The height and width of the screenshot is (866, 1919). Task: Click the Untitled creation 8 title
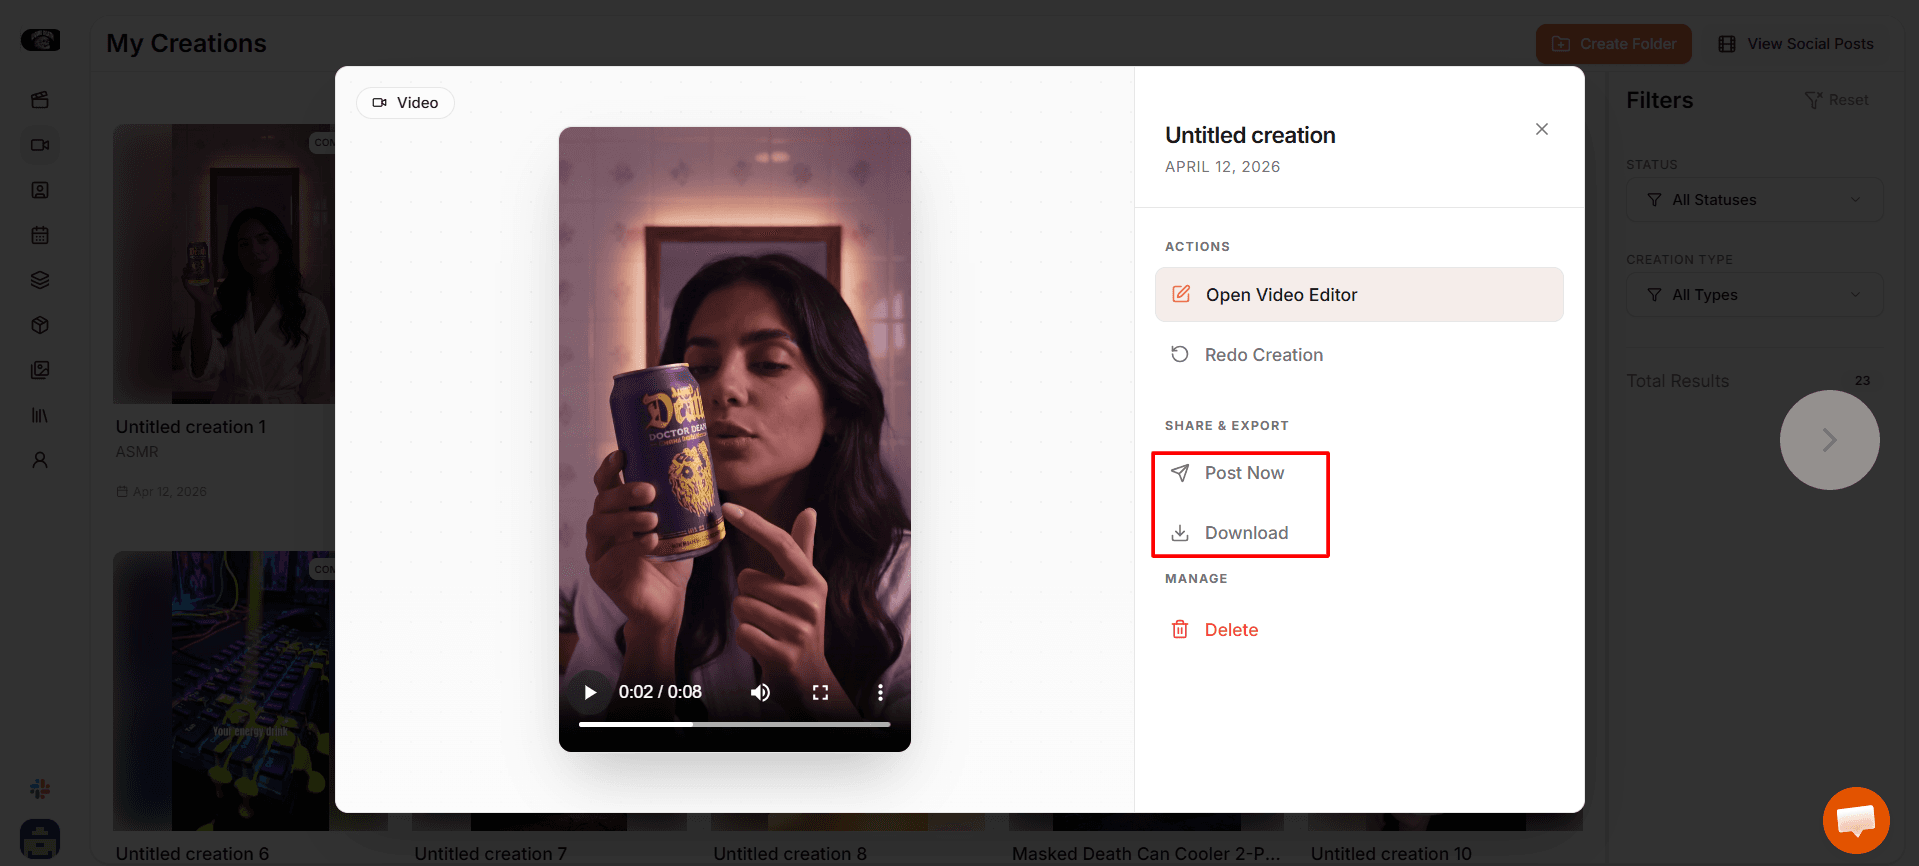click(790, 854)
